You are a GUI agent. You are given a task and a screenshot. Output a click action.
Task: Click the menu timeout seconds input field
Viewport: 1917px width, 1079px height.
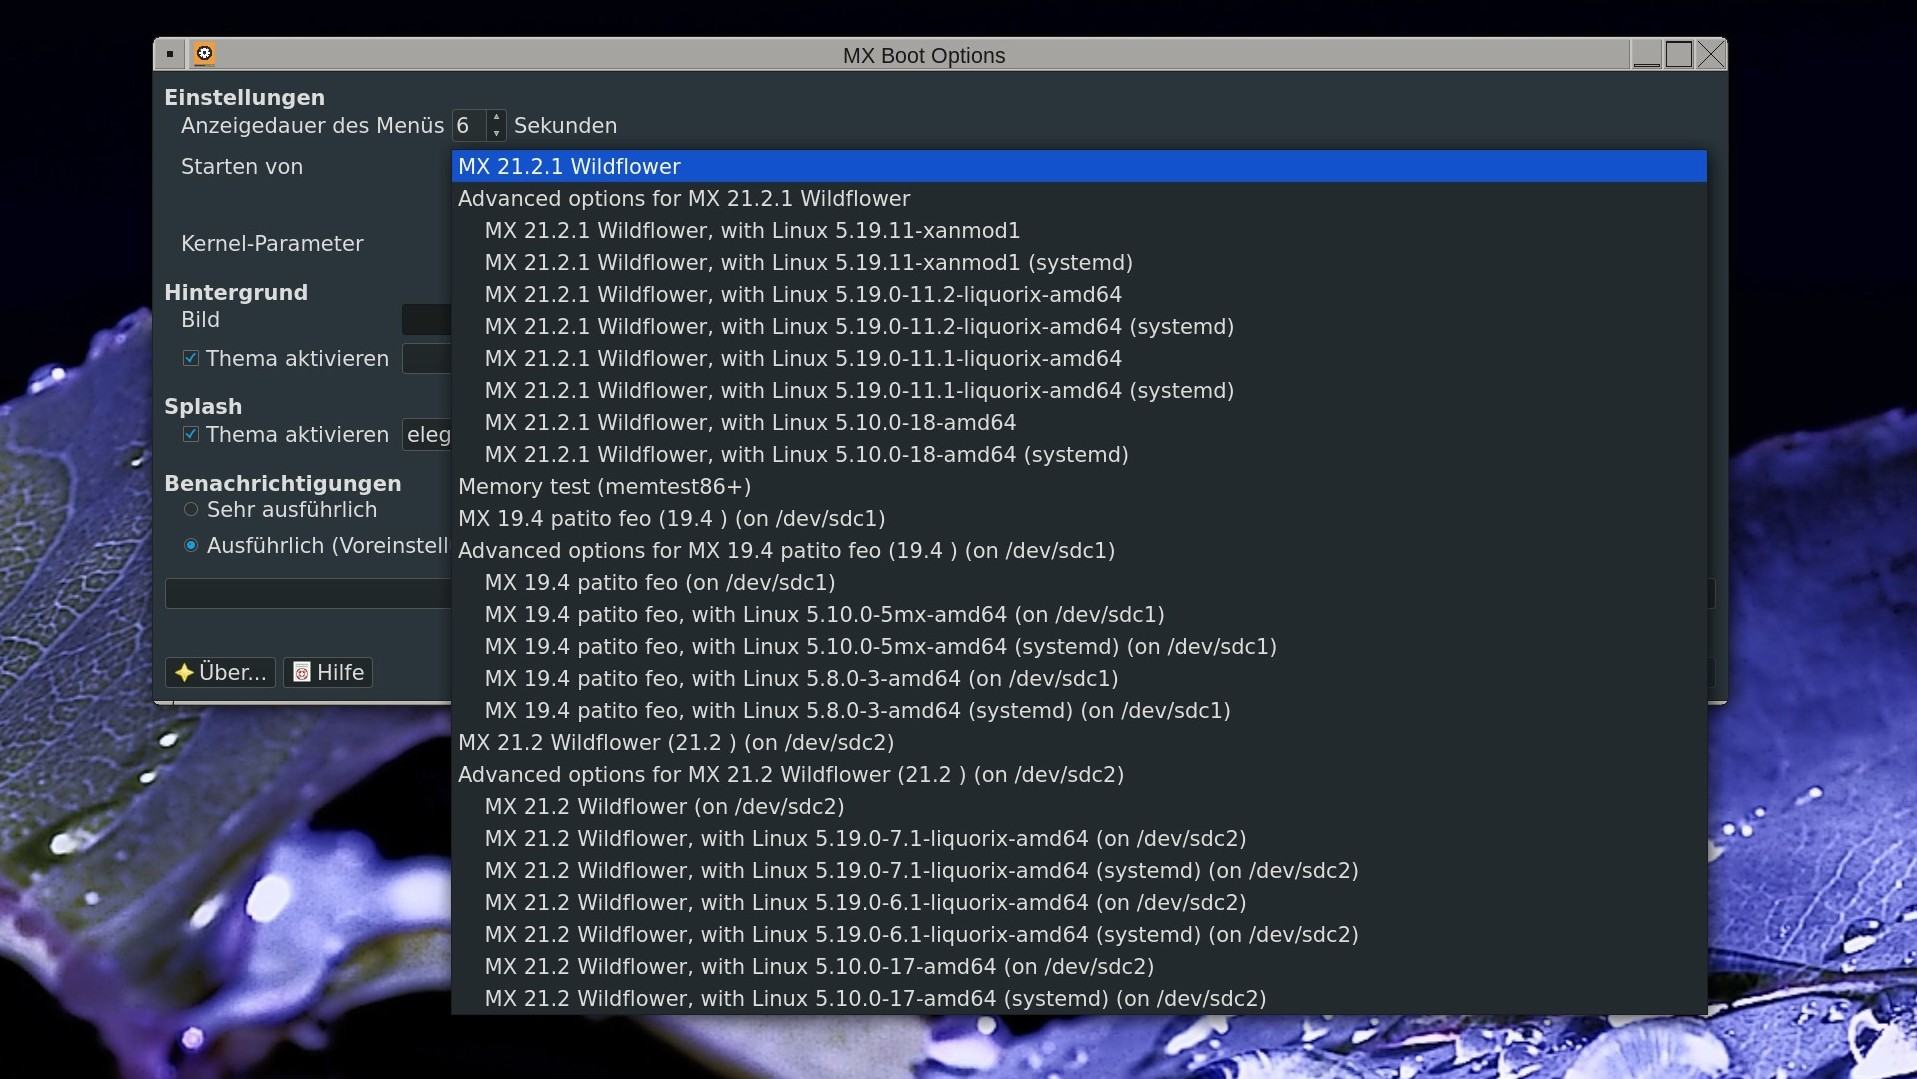[468, 126]
